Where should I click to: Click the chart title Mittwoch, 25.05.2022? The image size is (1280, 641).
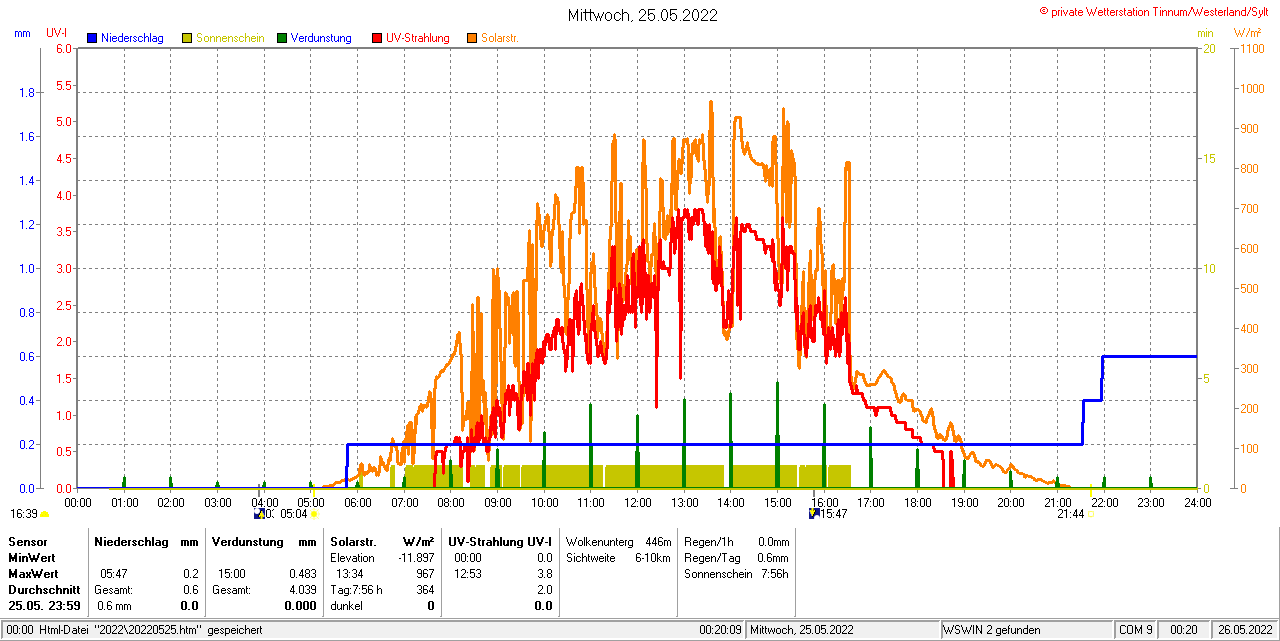[x=642, y=15]
